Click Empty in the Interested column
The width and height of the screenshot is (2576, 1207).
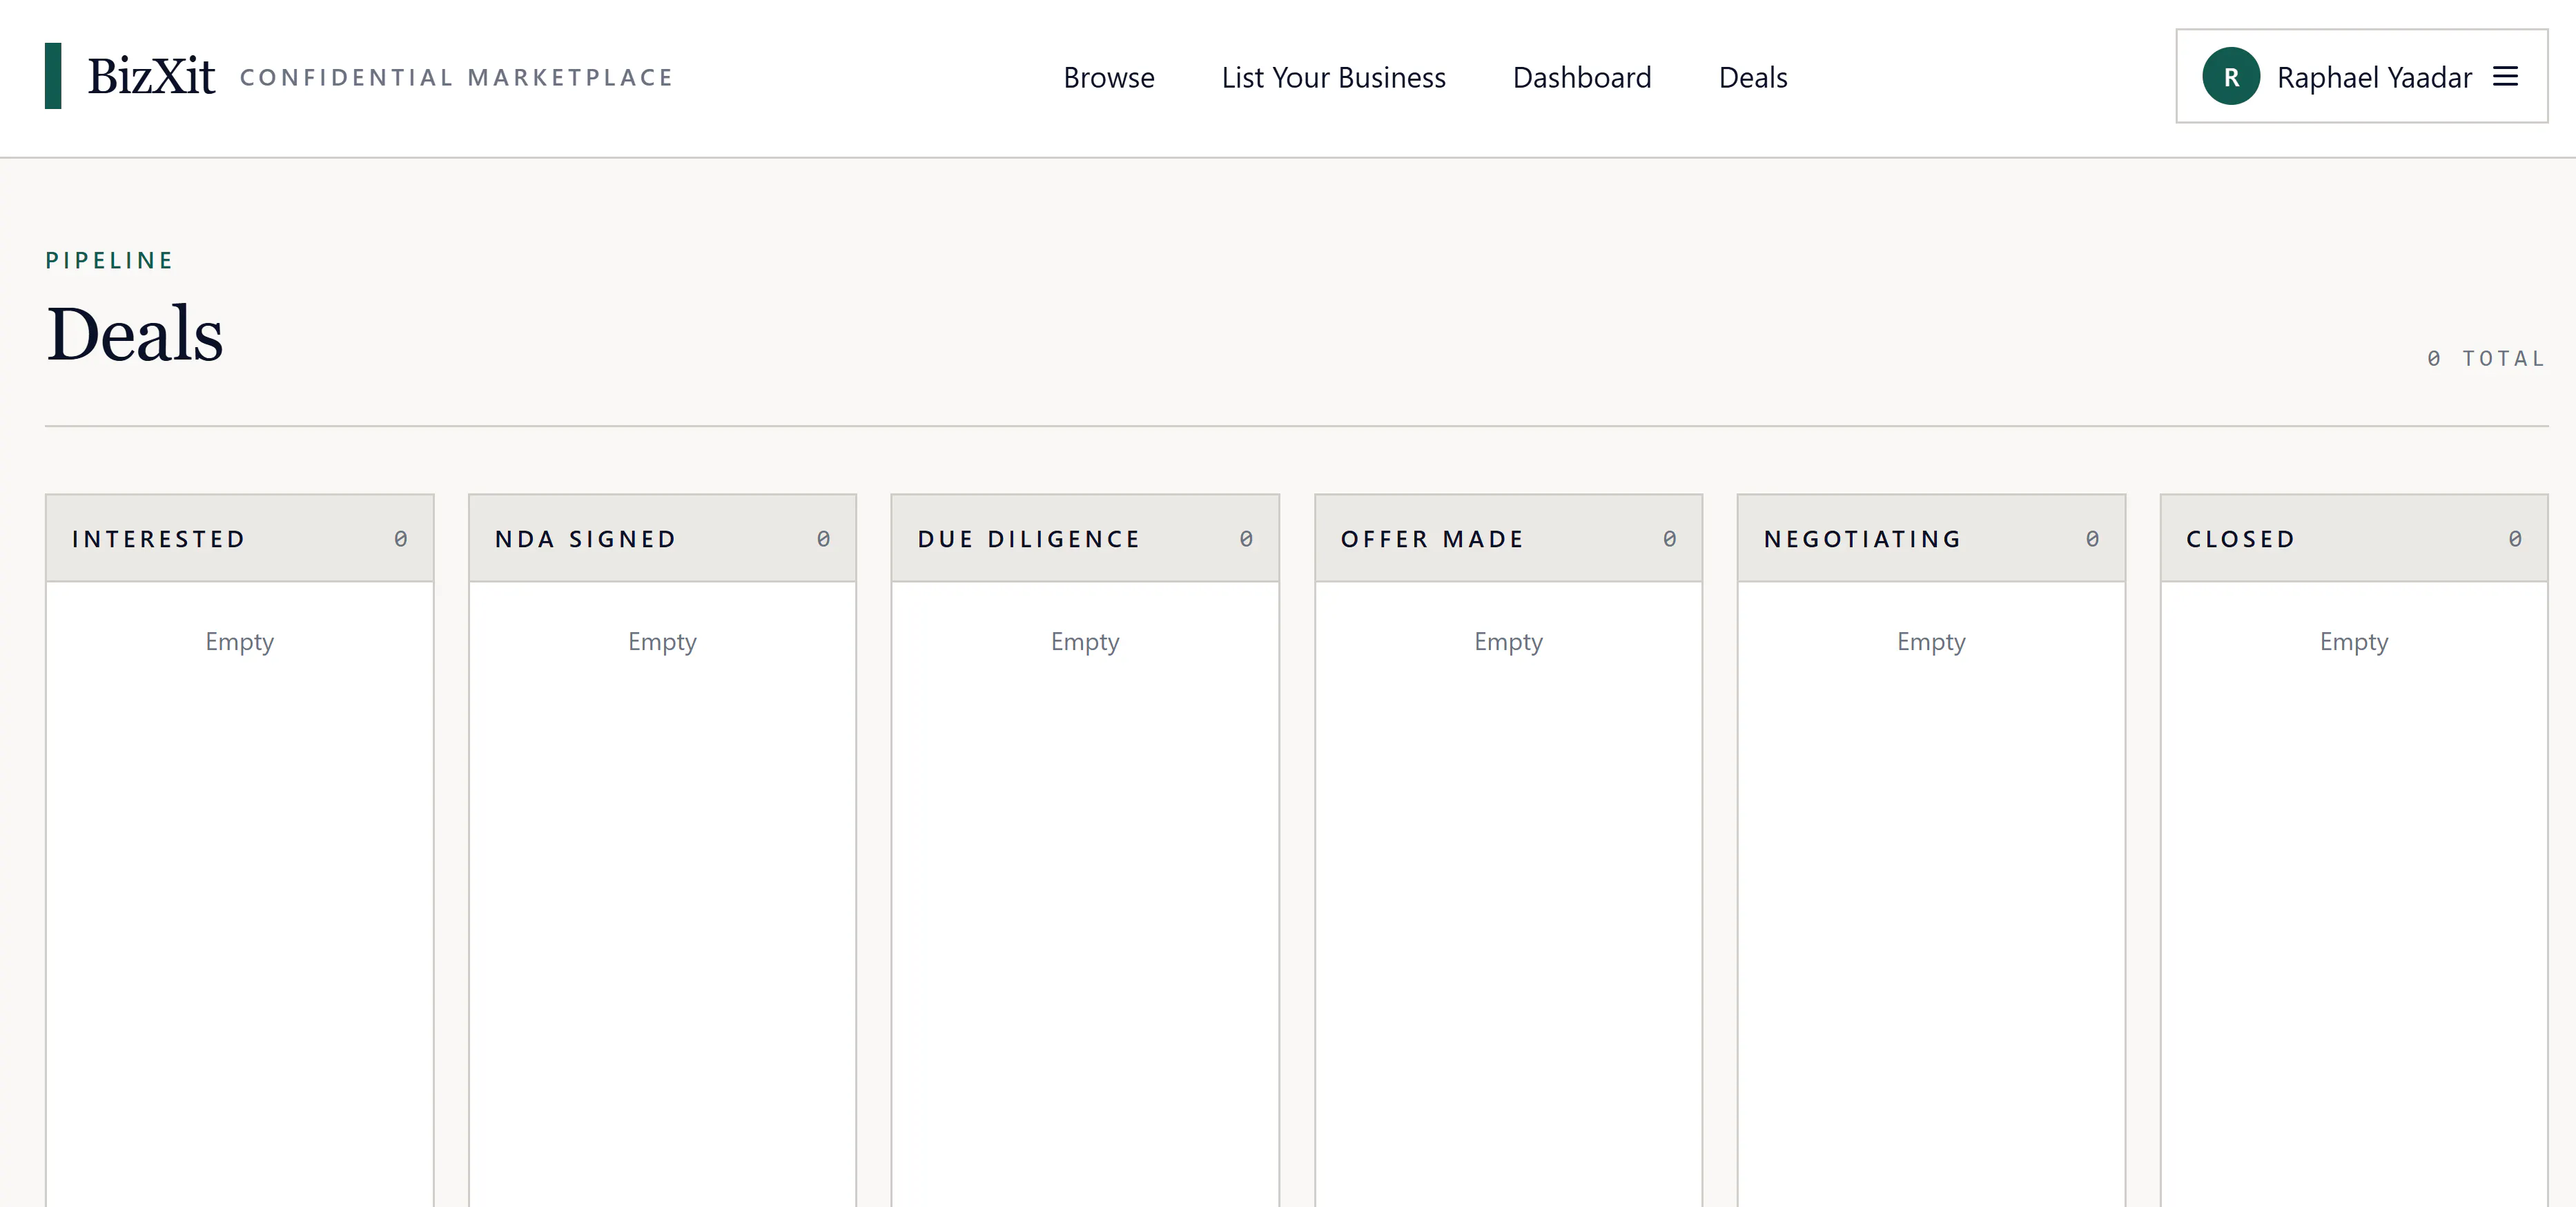[x=239, y=641]
